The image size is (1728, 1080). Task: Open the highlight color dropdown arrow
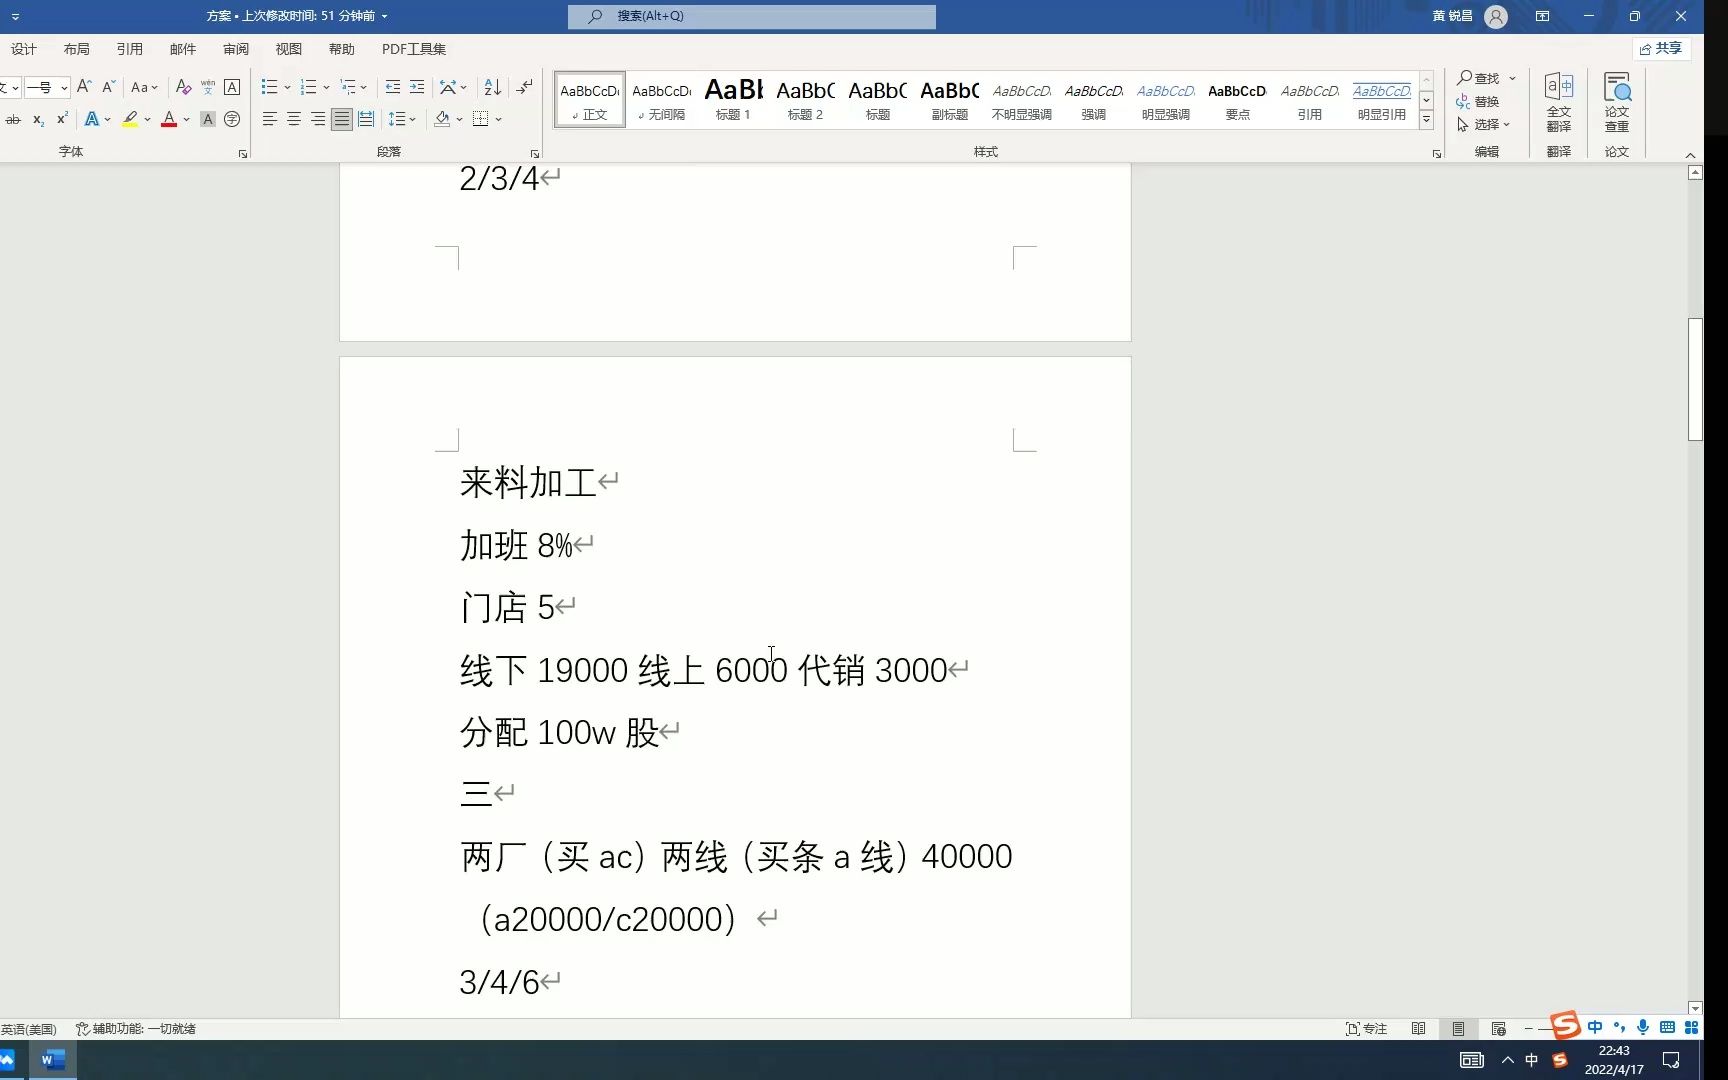coord(147,119)
